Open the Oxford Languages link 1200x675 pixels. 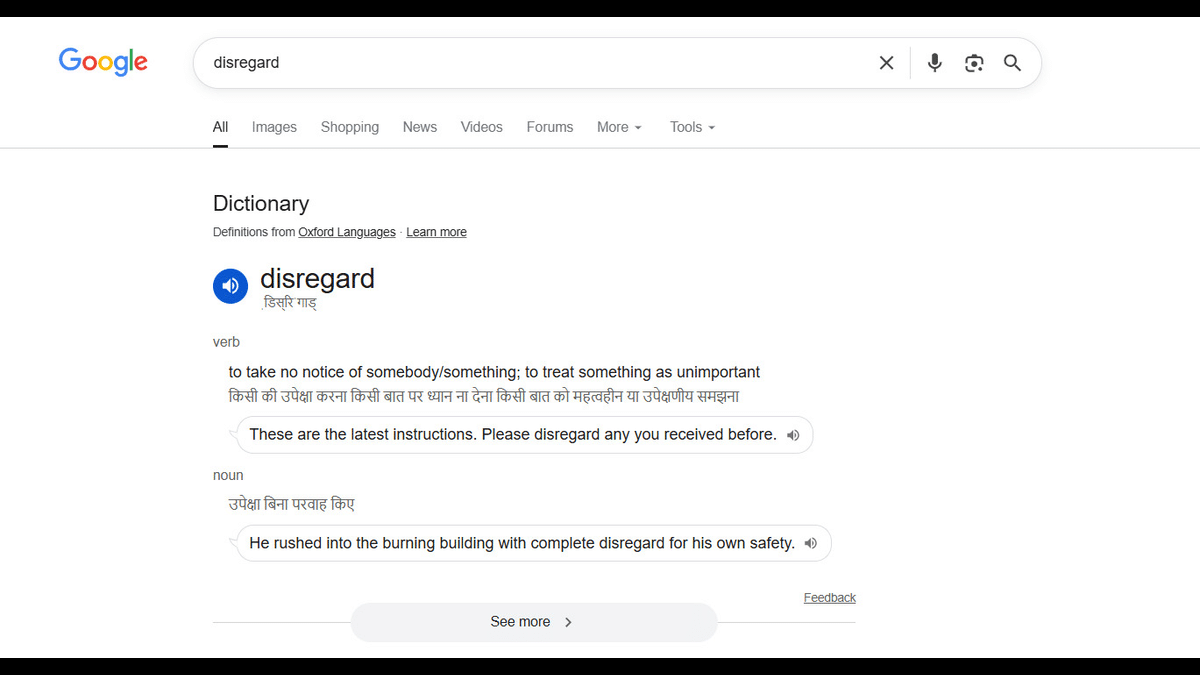tap(347, 232)
